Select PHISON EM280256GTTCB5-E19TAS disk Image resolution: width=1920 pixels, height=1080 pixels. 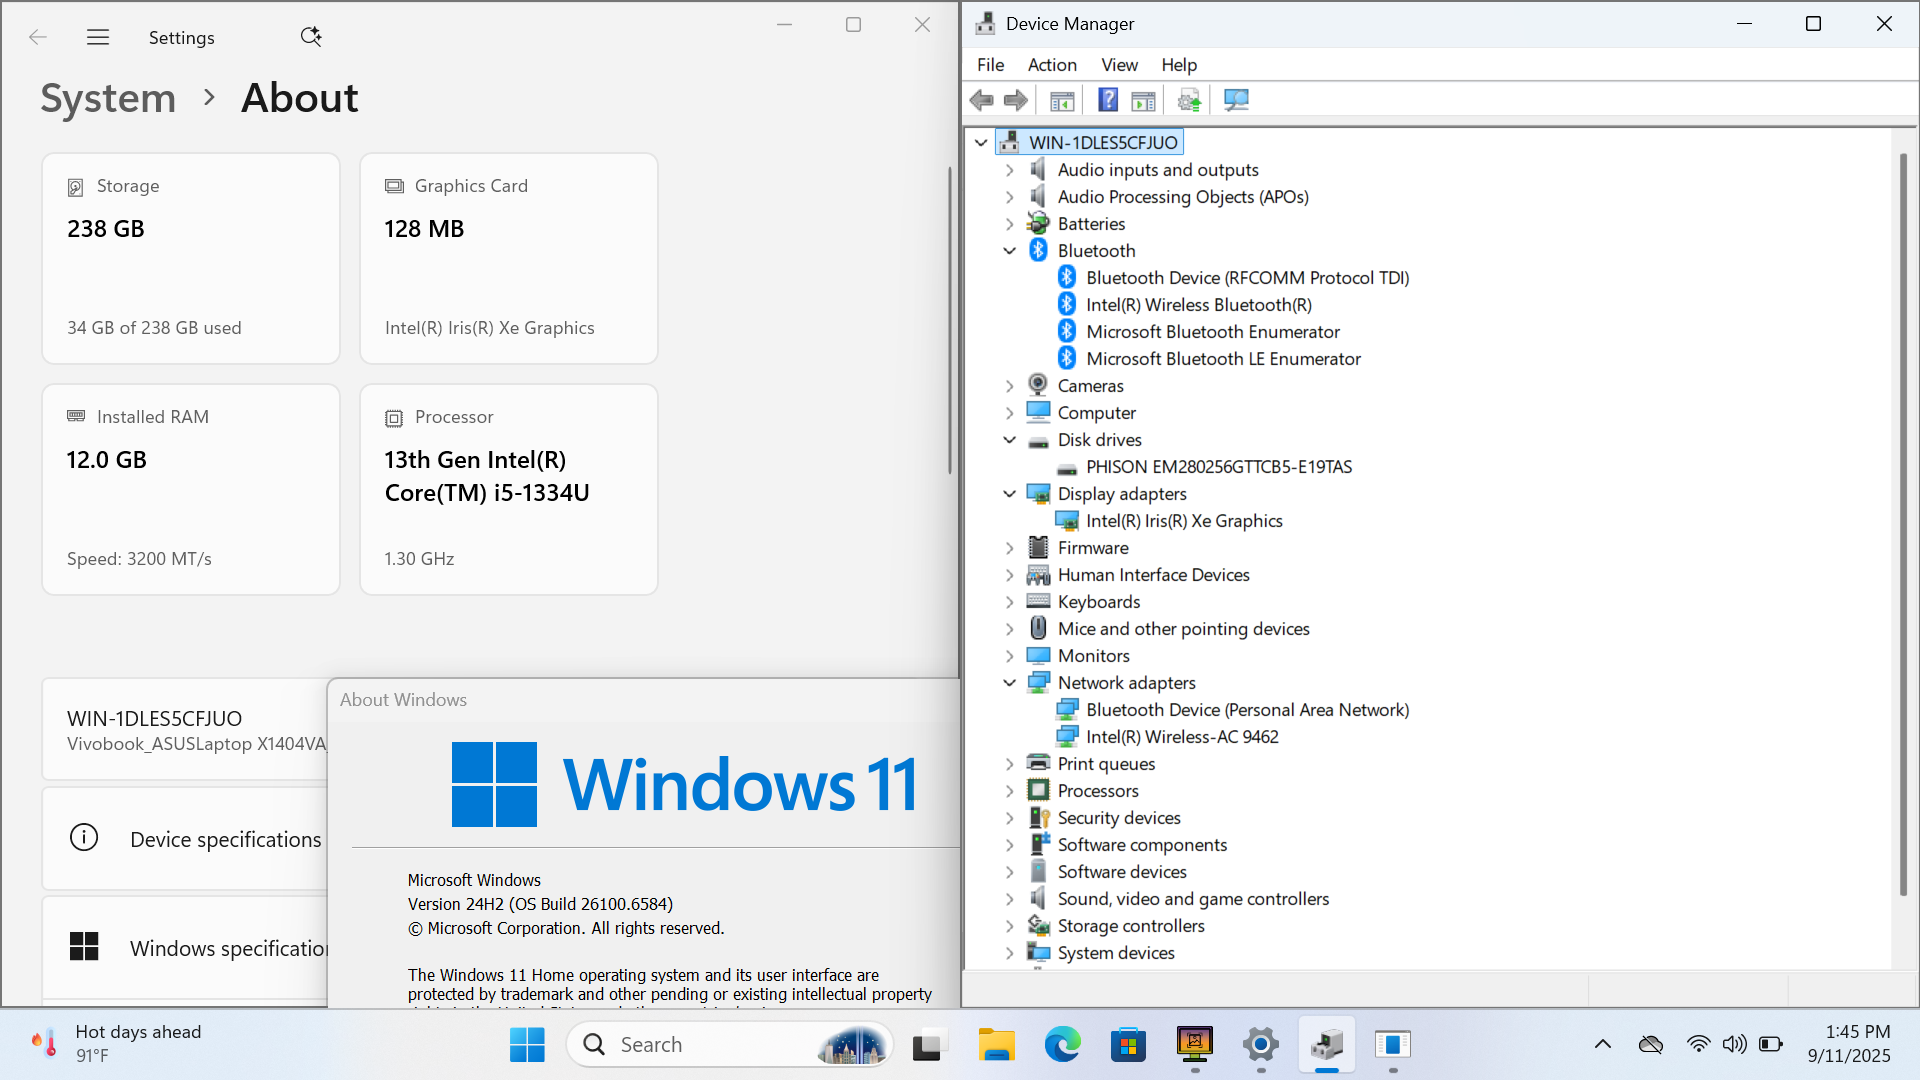1218,467
